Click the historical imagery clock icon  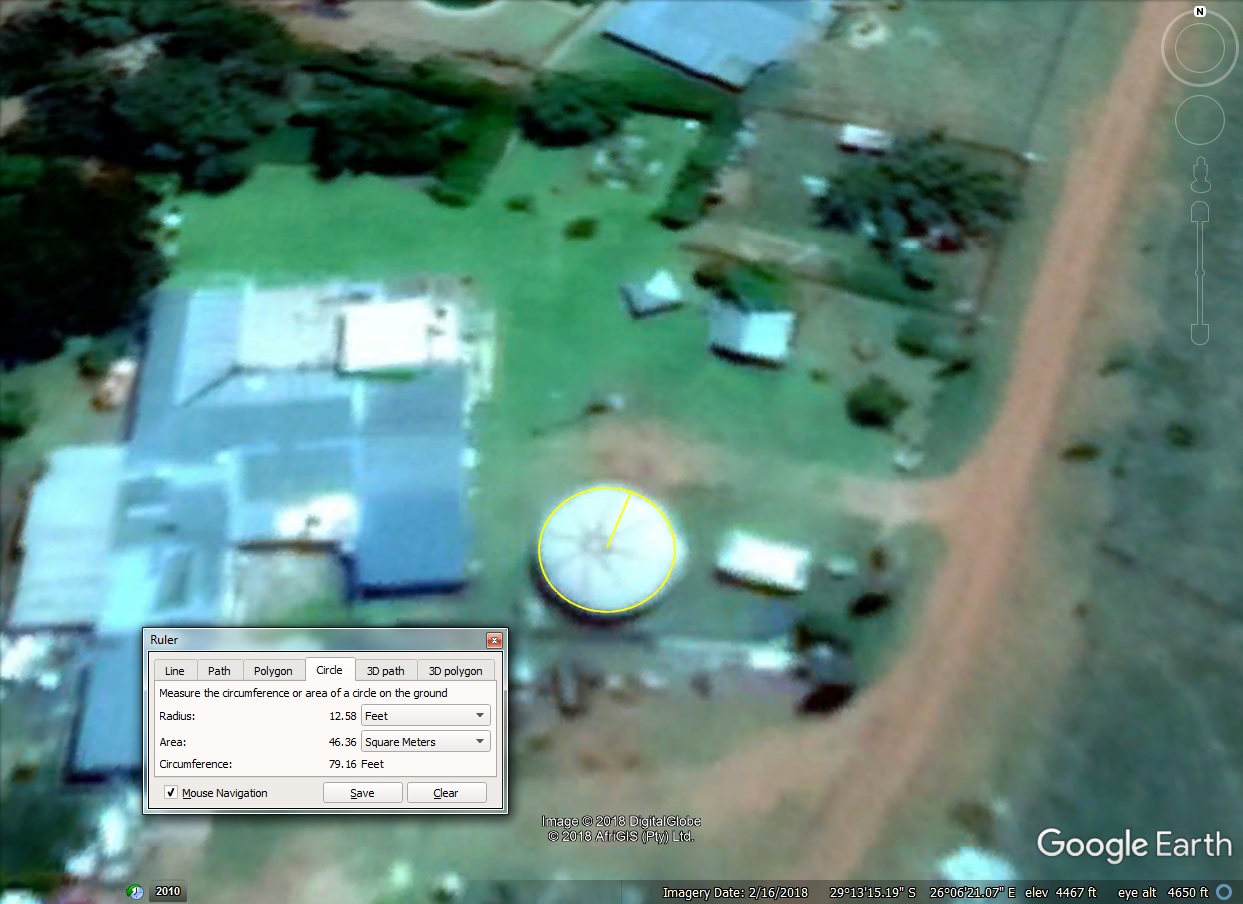tap(135, 891)
